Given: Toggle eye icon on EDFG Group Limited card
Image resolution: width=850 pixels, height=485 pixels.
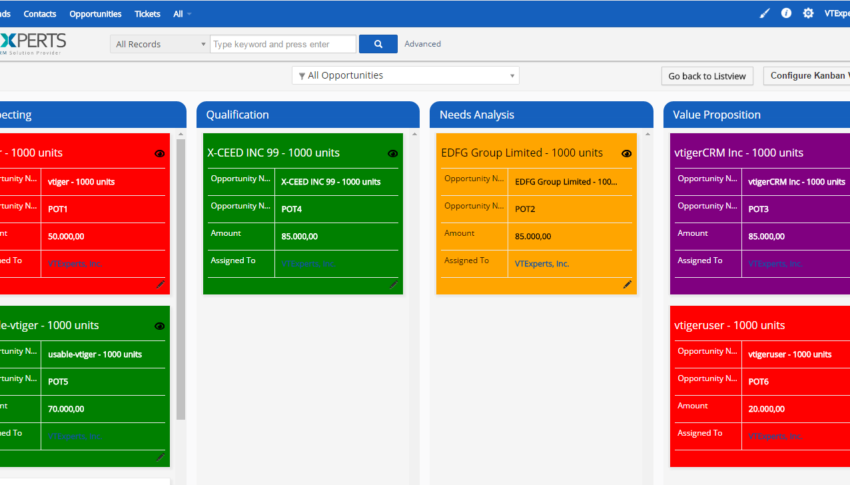Looking at the screenshot, I should 626,153.
